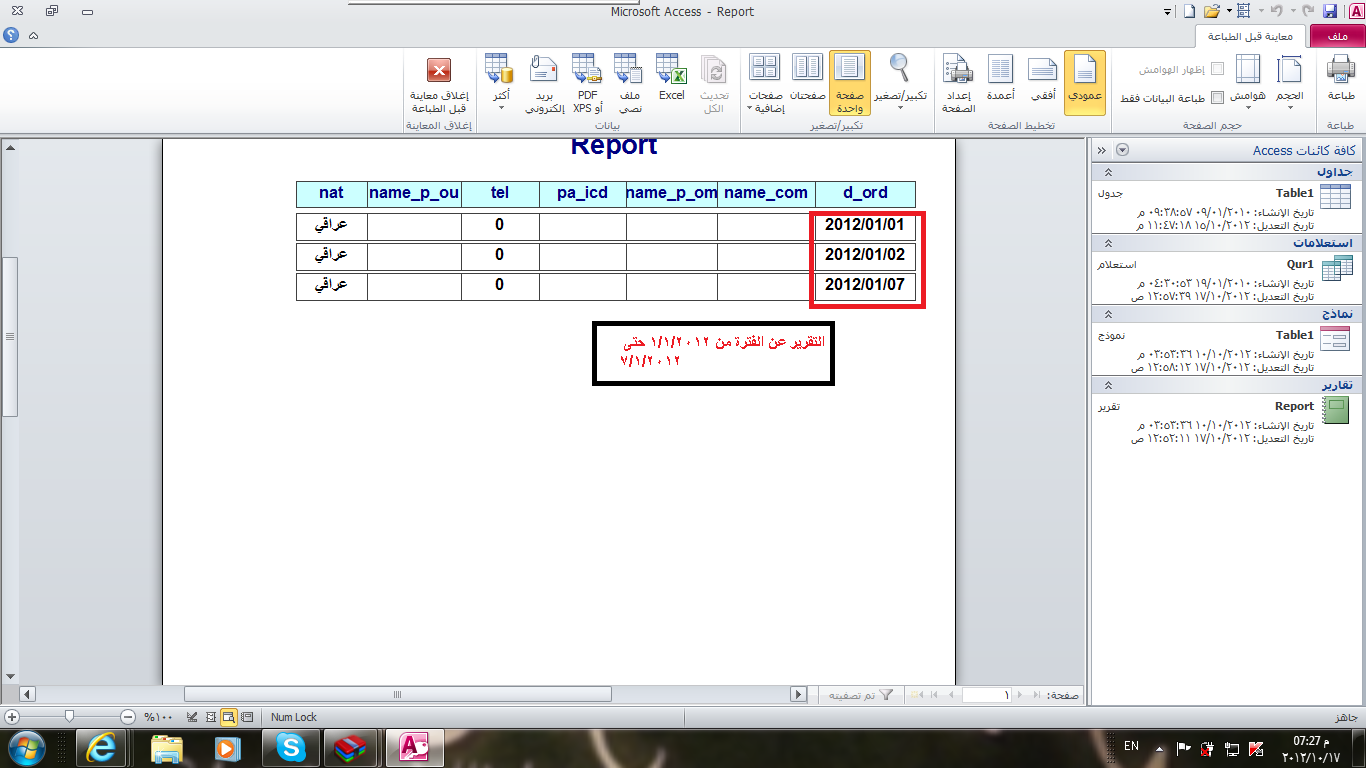Collapse the Queries (استعلامات) group header
The image size is (1366, 768).
[x=1107, y=243]
